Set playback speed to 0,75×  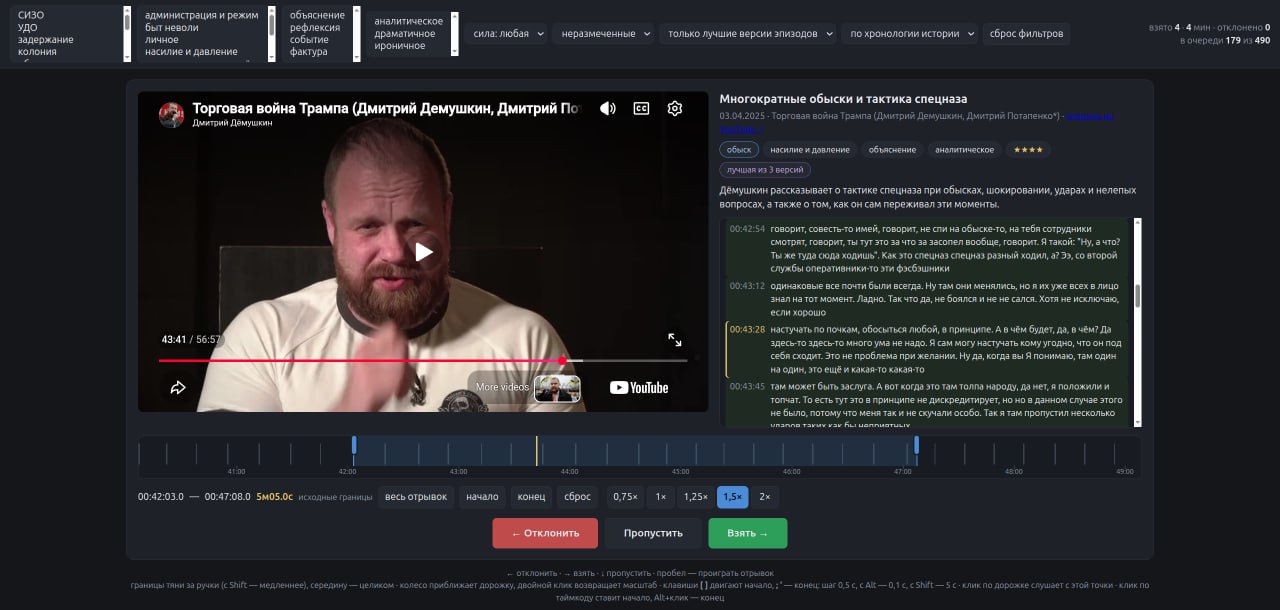[626, 497]
